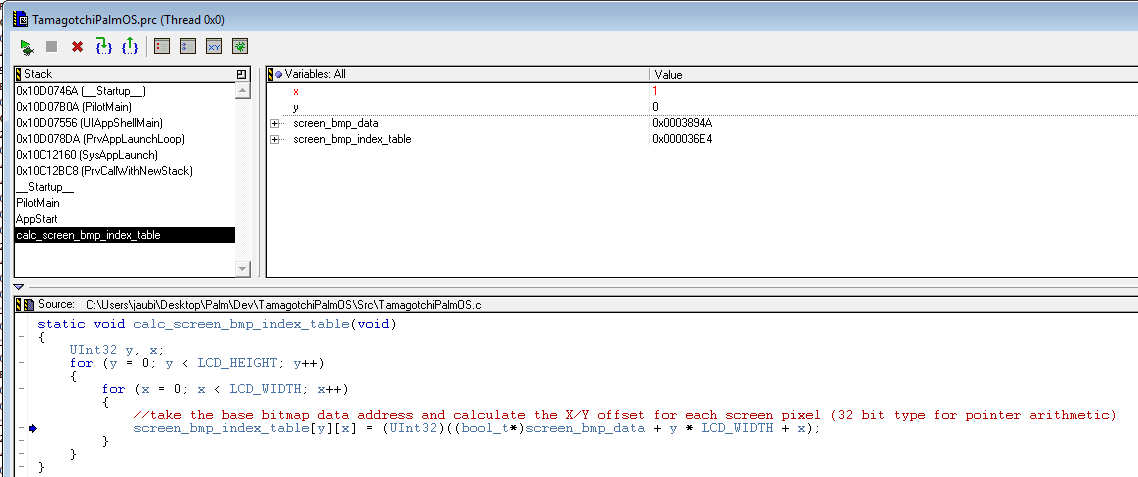Select stack frame 0x10C12160 (SysAppLaunch)
Viewport: 1138px width, 477px height.
pyautogui.click(x=125, y=155)
